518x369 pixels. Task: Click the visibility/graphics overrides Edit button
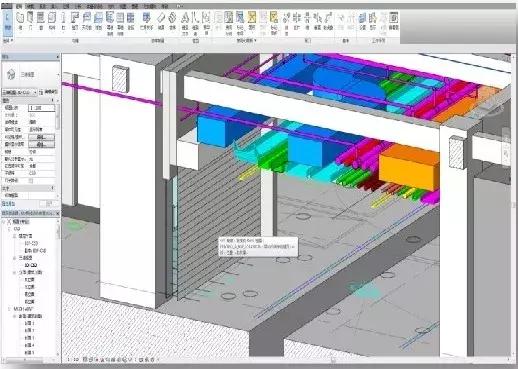click(42, 137)
